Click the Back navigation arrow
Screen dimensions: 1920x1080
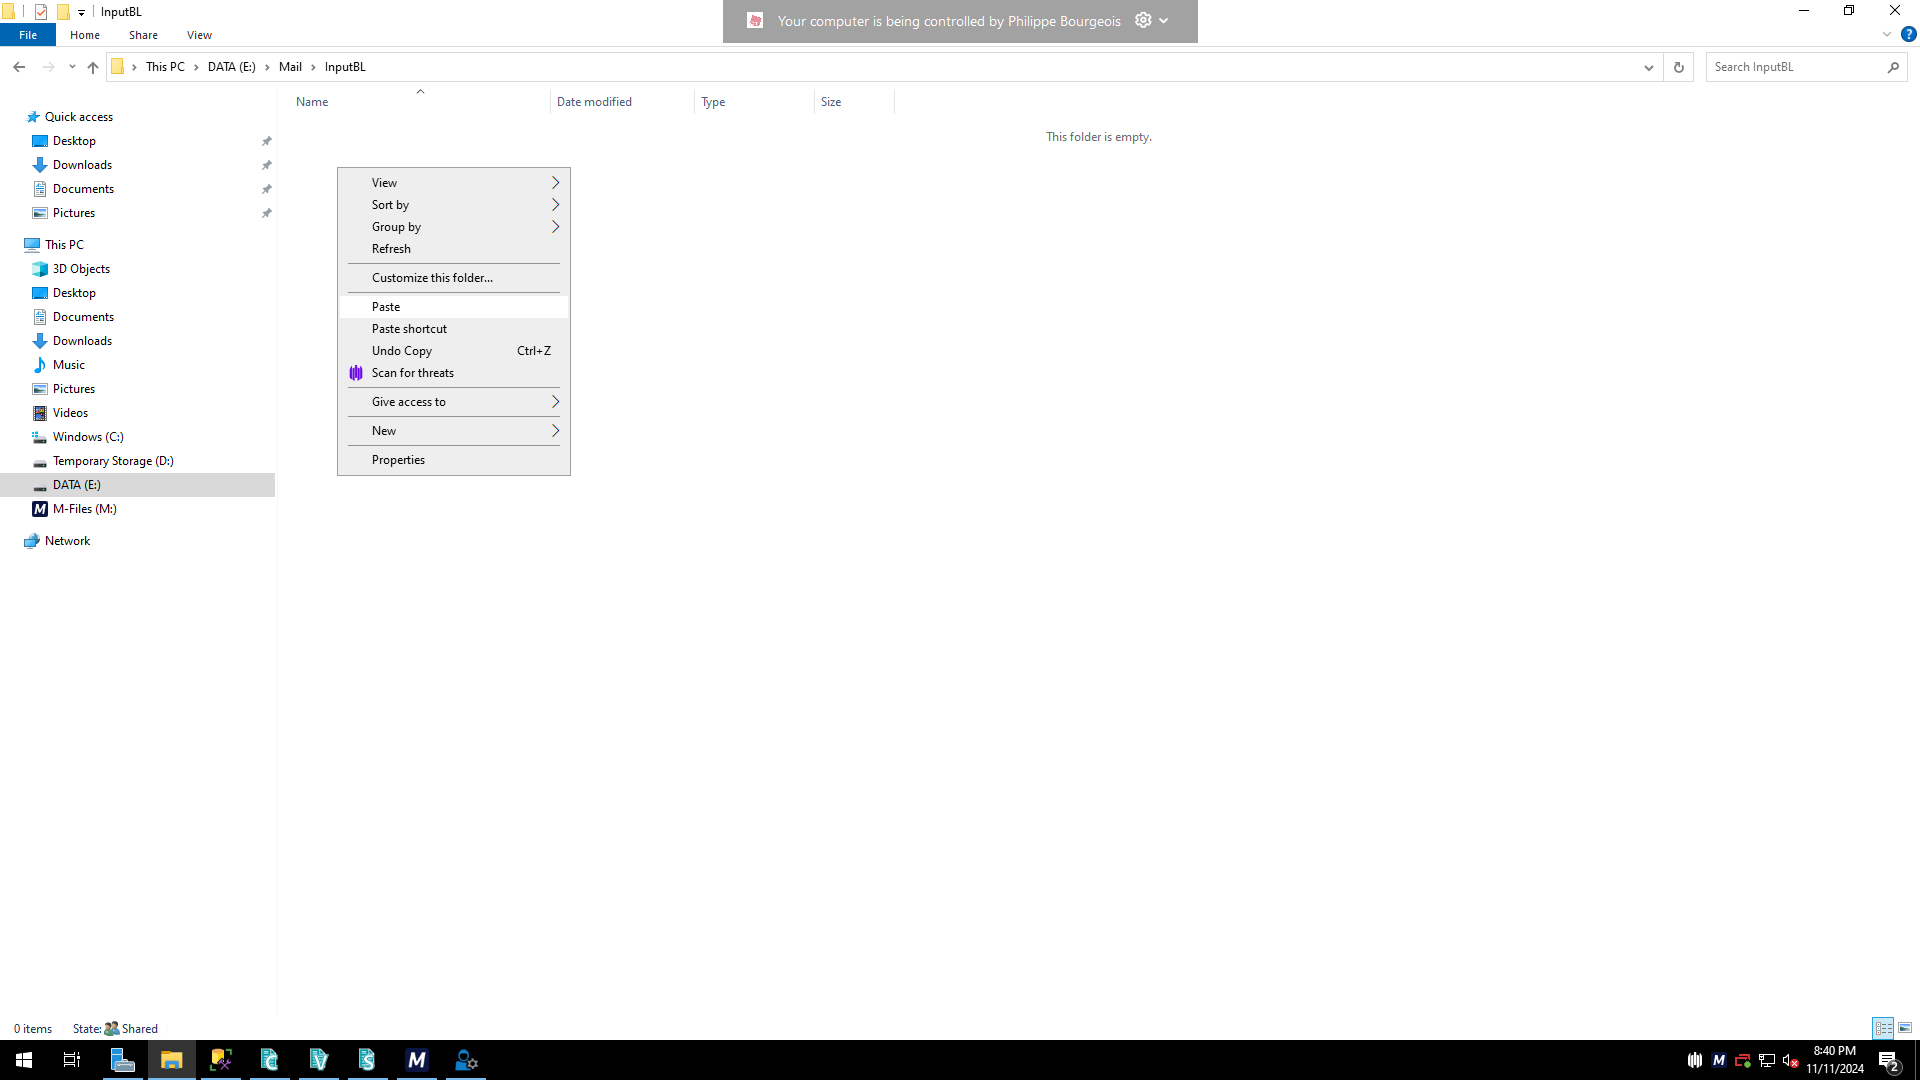coord(19,67)
